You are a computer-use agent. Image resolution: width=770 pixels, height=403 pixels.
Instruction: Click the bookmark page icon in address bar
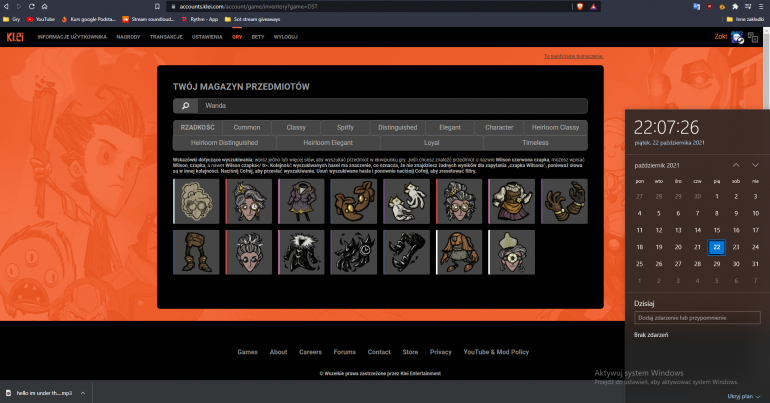157,6
